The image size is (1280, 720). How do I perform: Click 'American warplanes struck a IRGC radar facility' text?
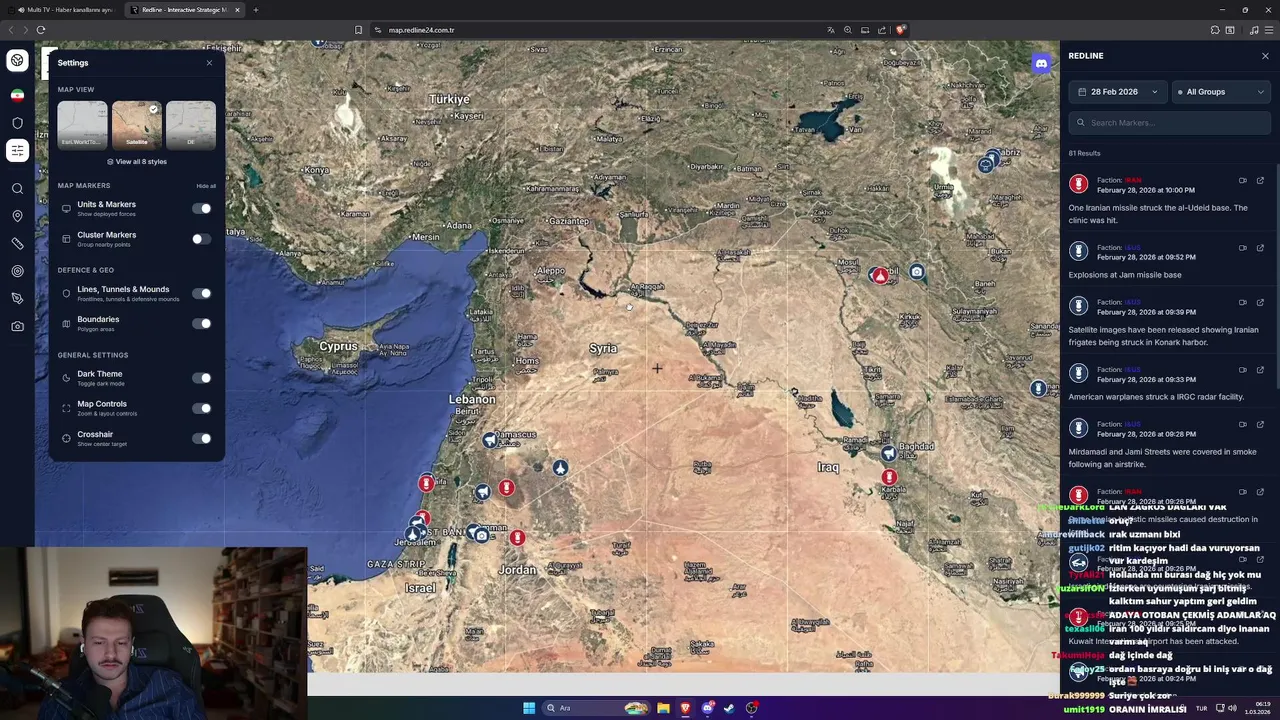pyautogui.click(x=1156, y=397)
